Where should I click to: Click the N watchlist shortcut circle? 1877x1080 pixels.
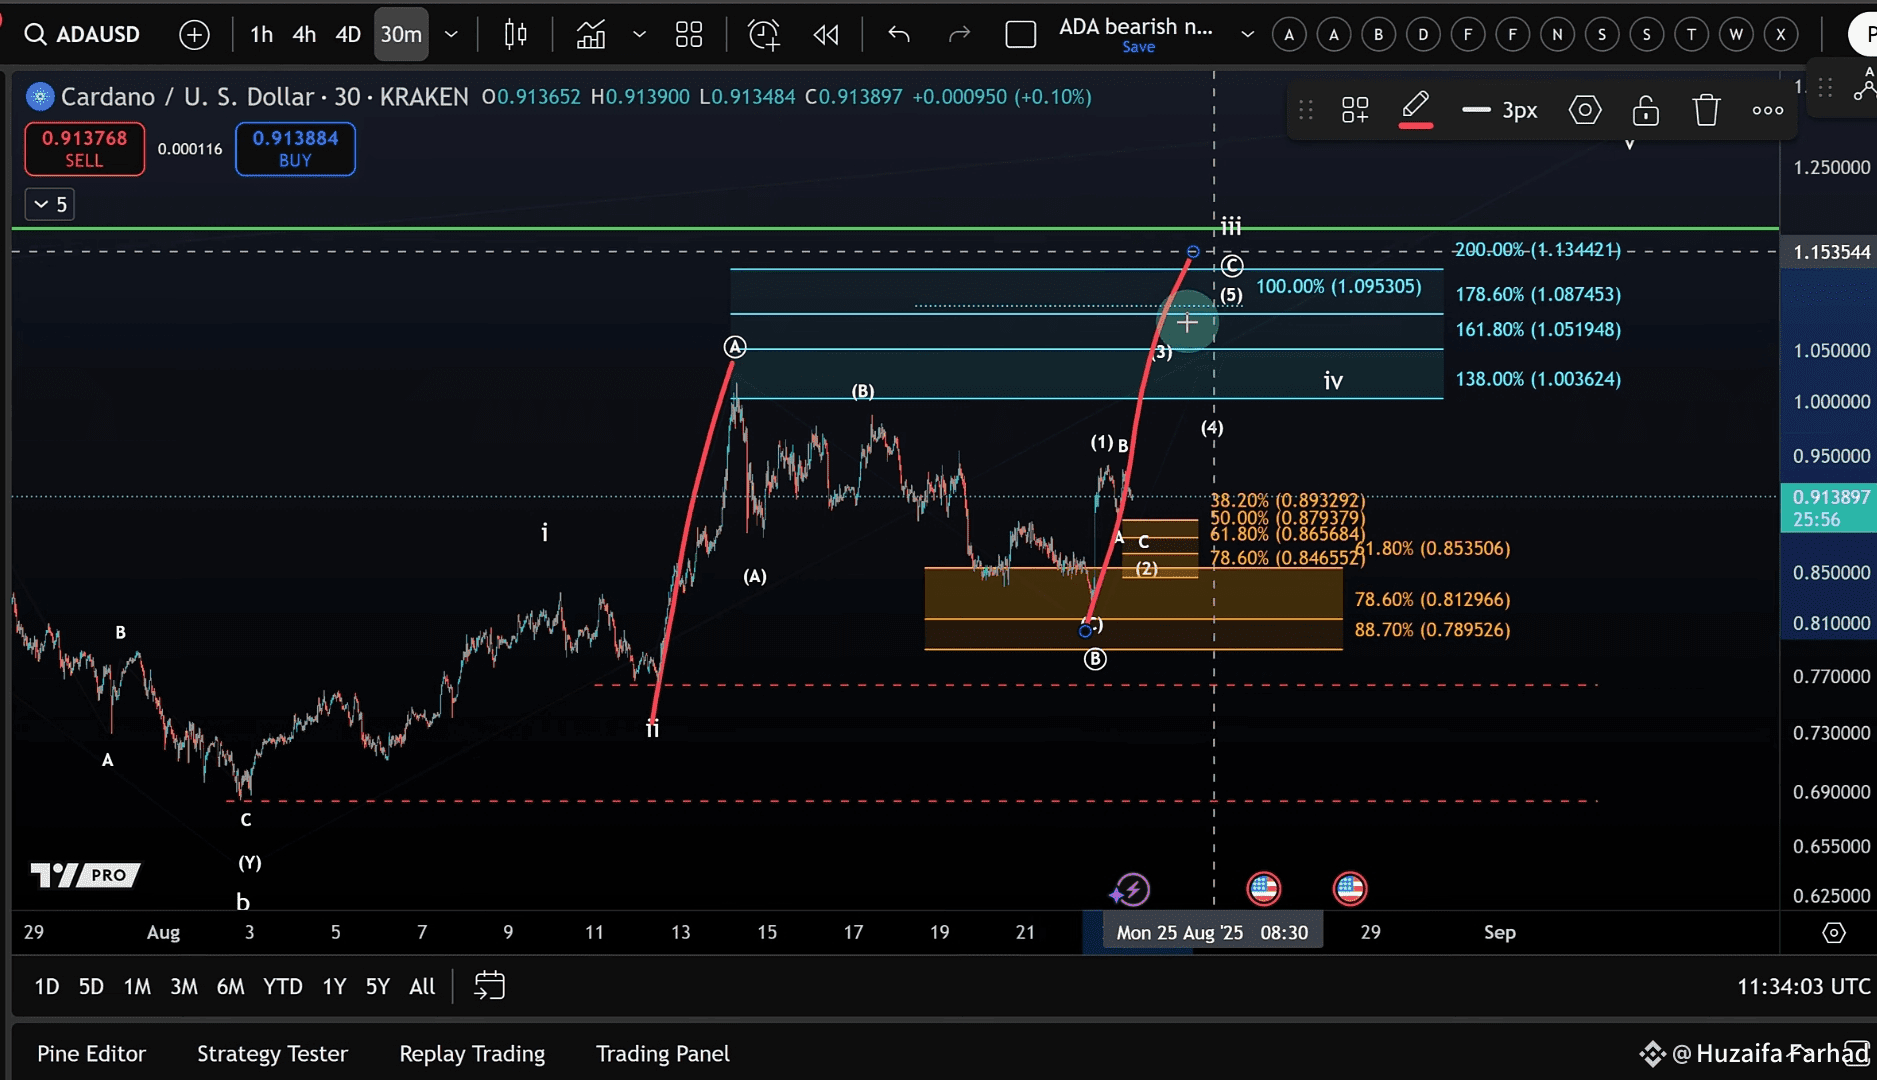point(1557,35)
